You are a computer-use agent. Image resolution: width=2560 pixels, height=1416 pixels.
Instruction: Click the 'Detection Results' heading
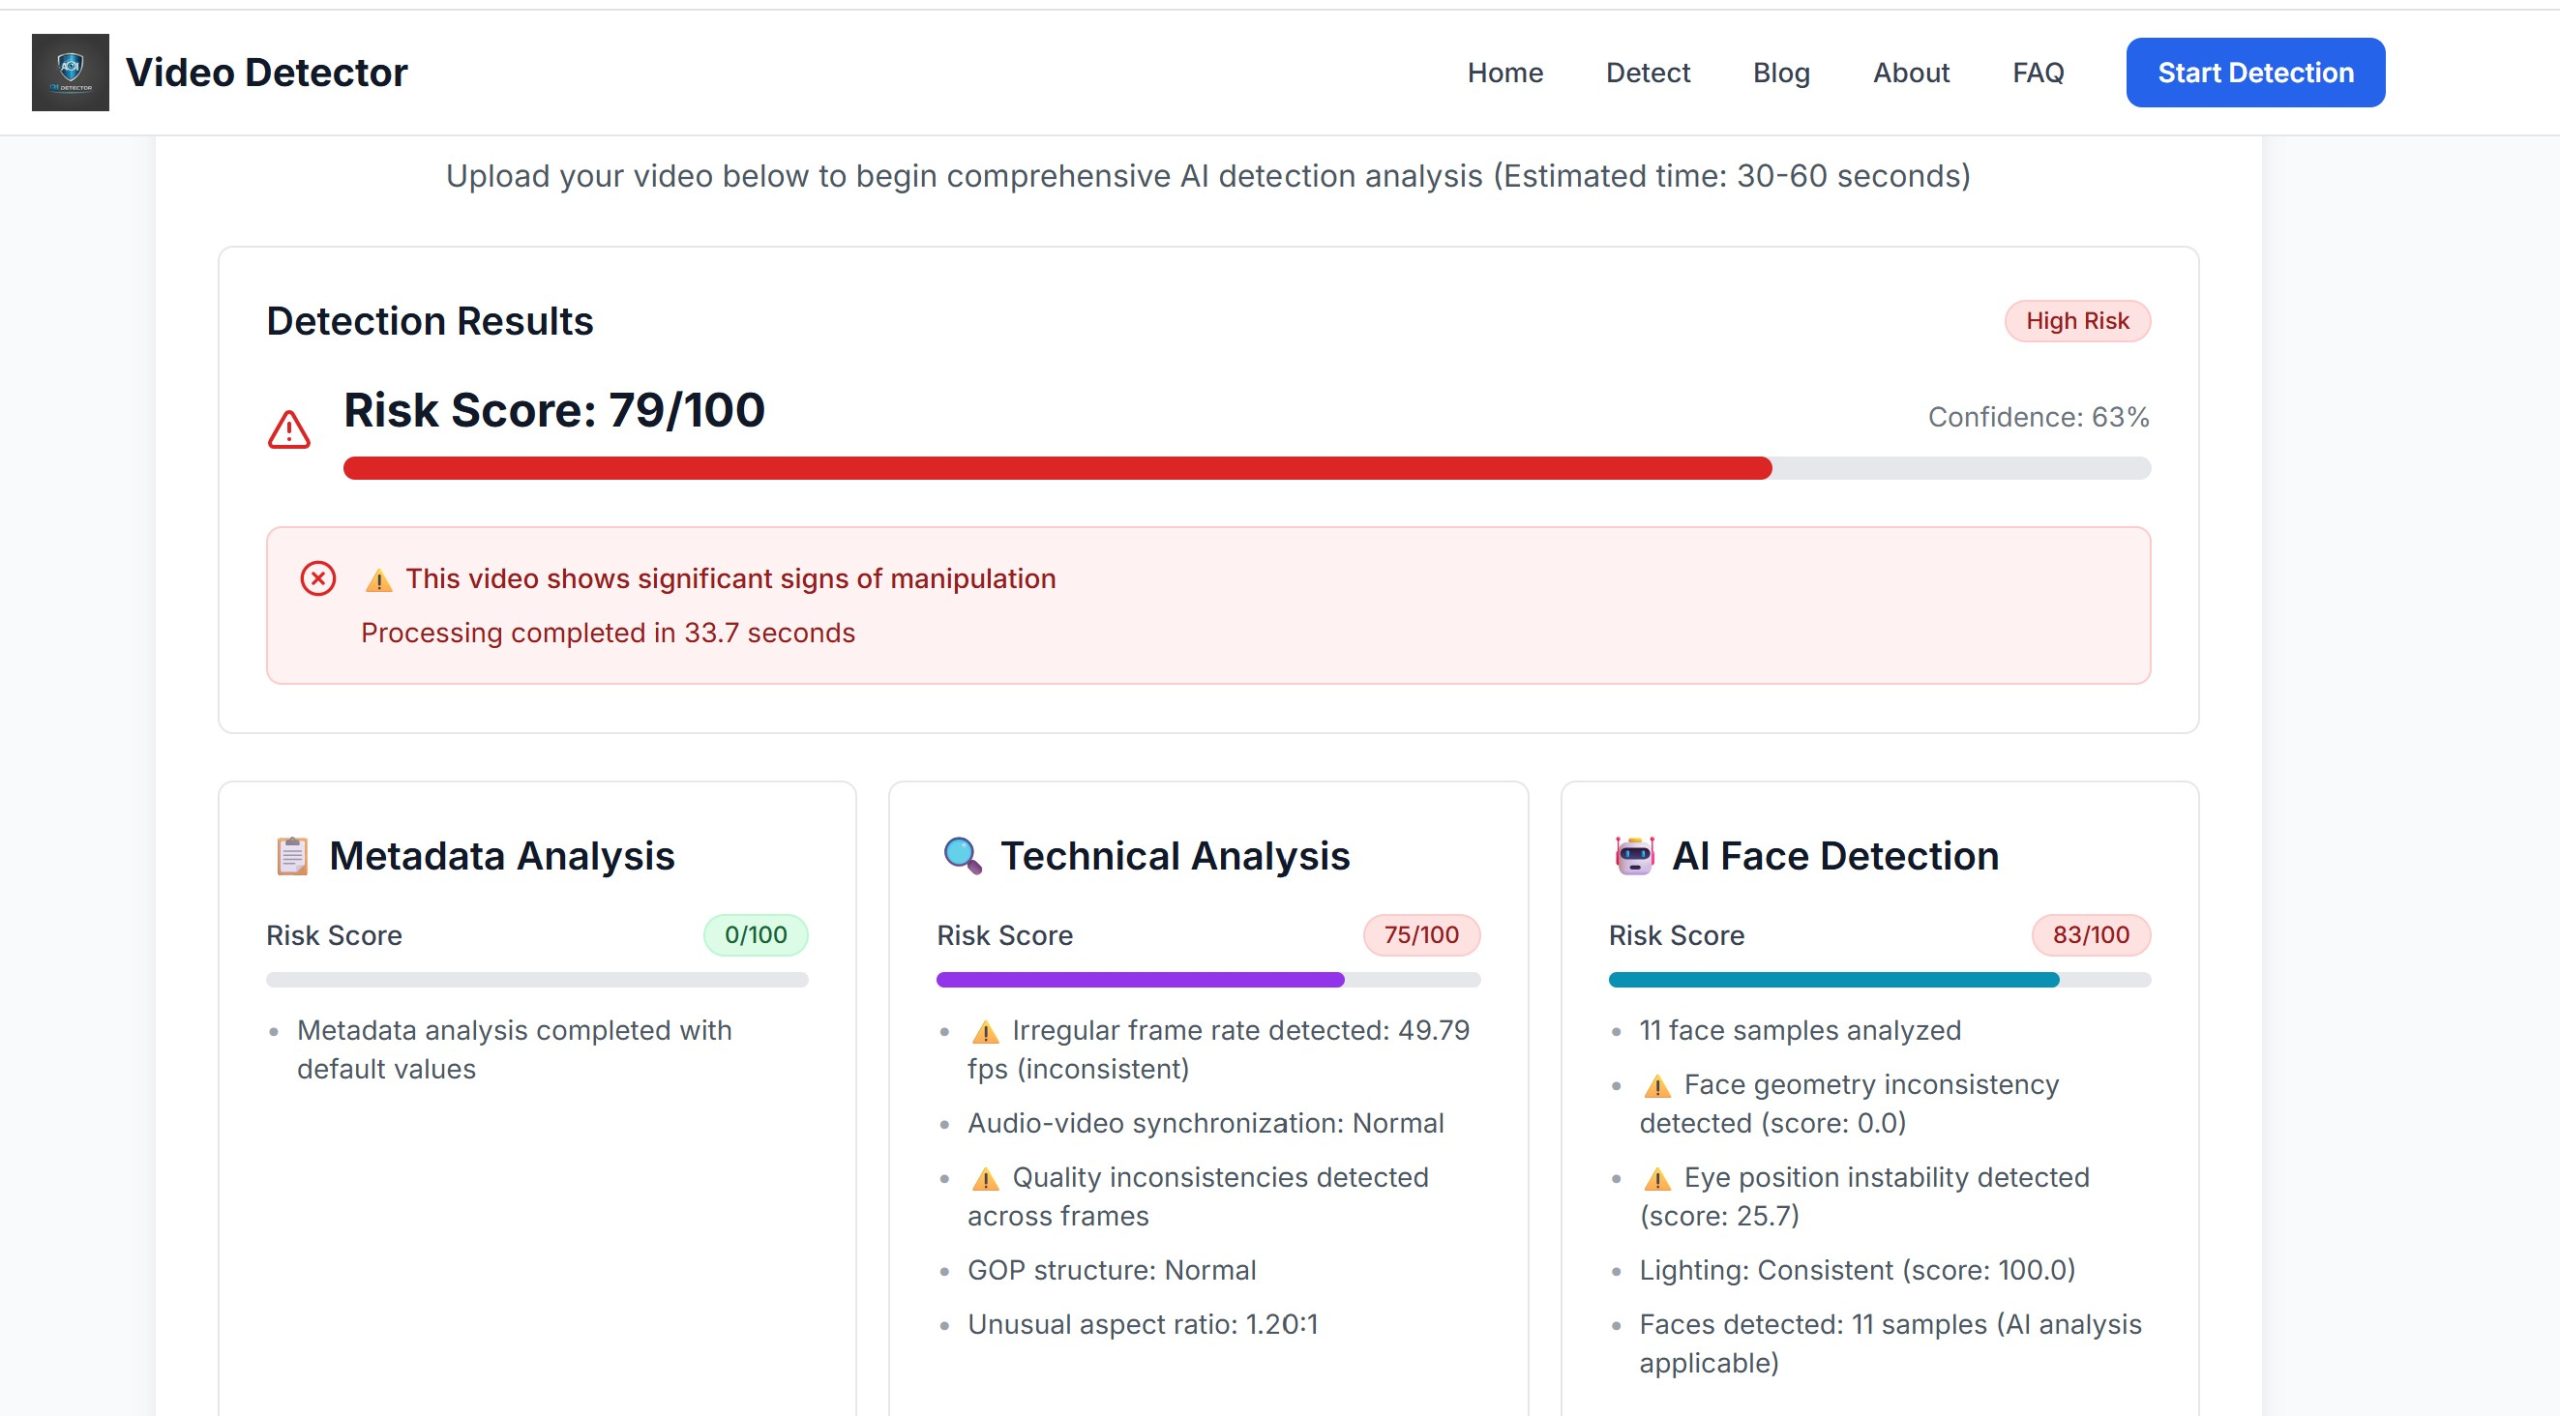coord(430,321)
